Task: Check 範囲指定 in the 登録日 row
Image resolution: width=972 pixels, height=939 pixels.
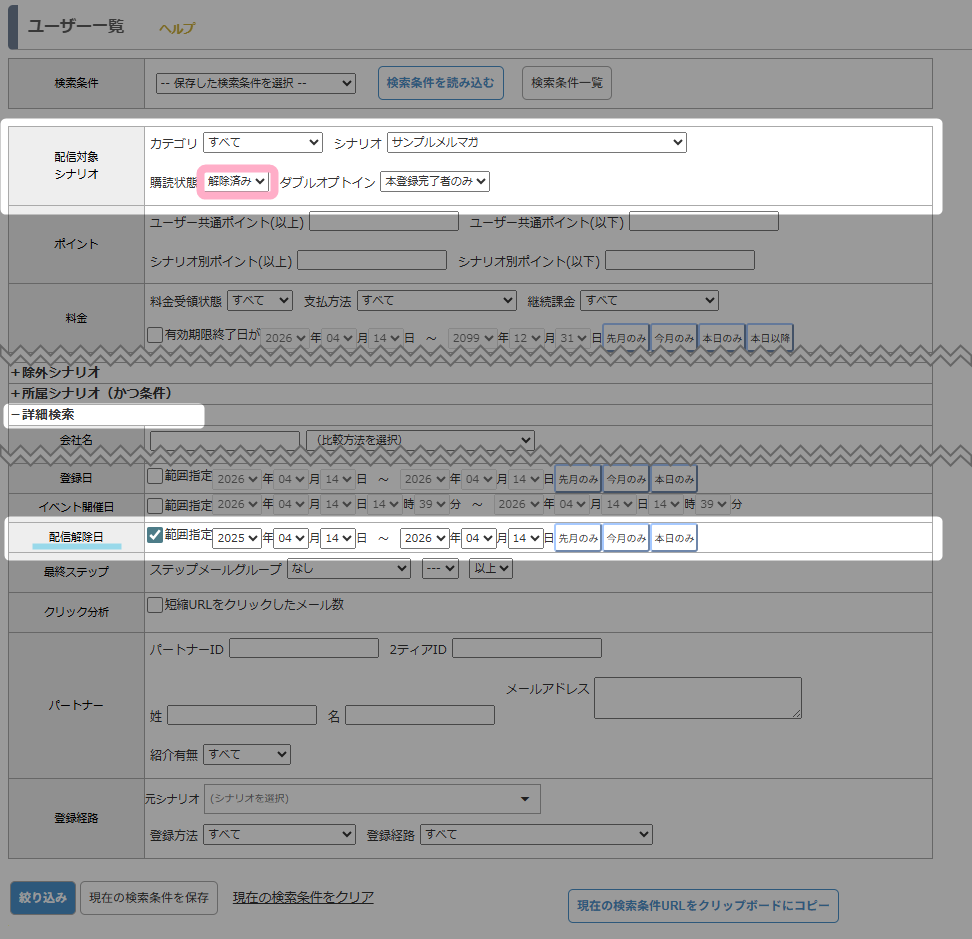Action: pos(155,477)
